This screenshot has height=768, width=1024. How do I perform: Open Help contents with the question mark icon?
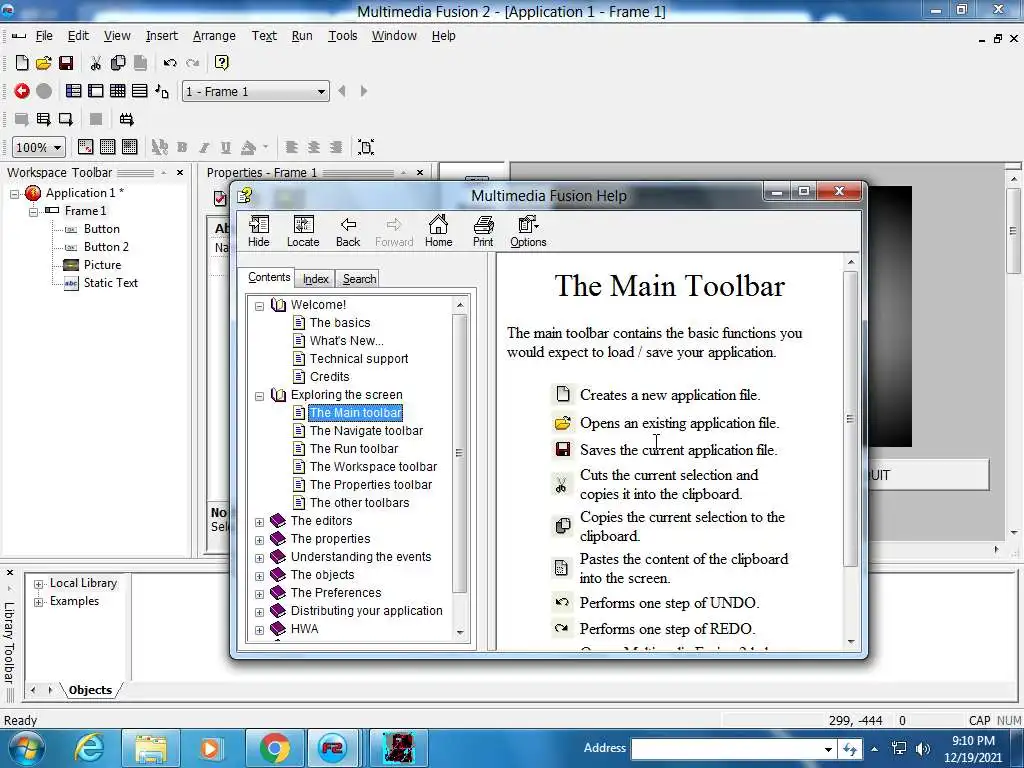point(221,63)
